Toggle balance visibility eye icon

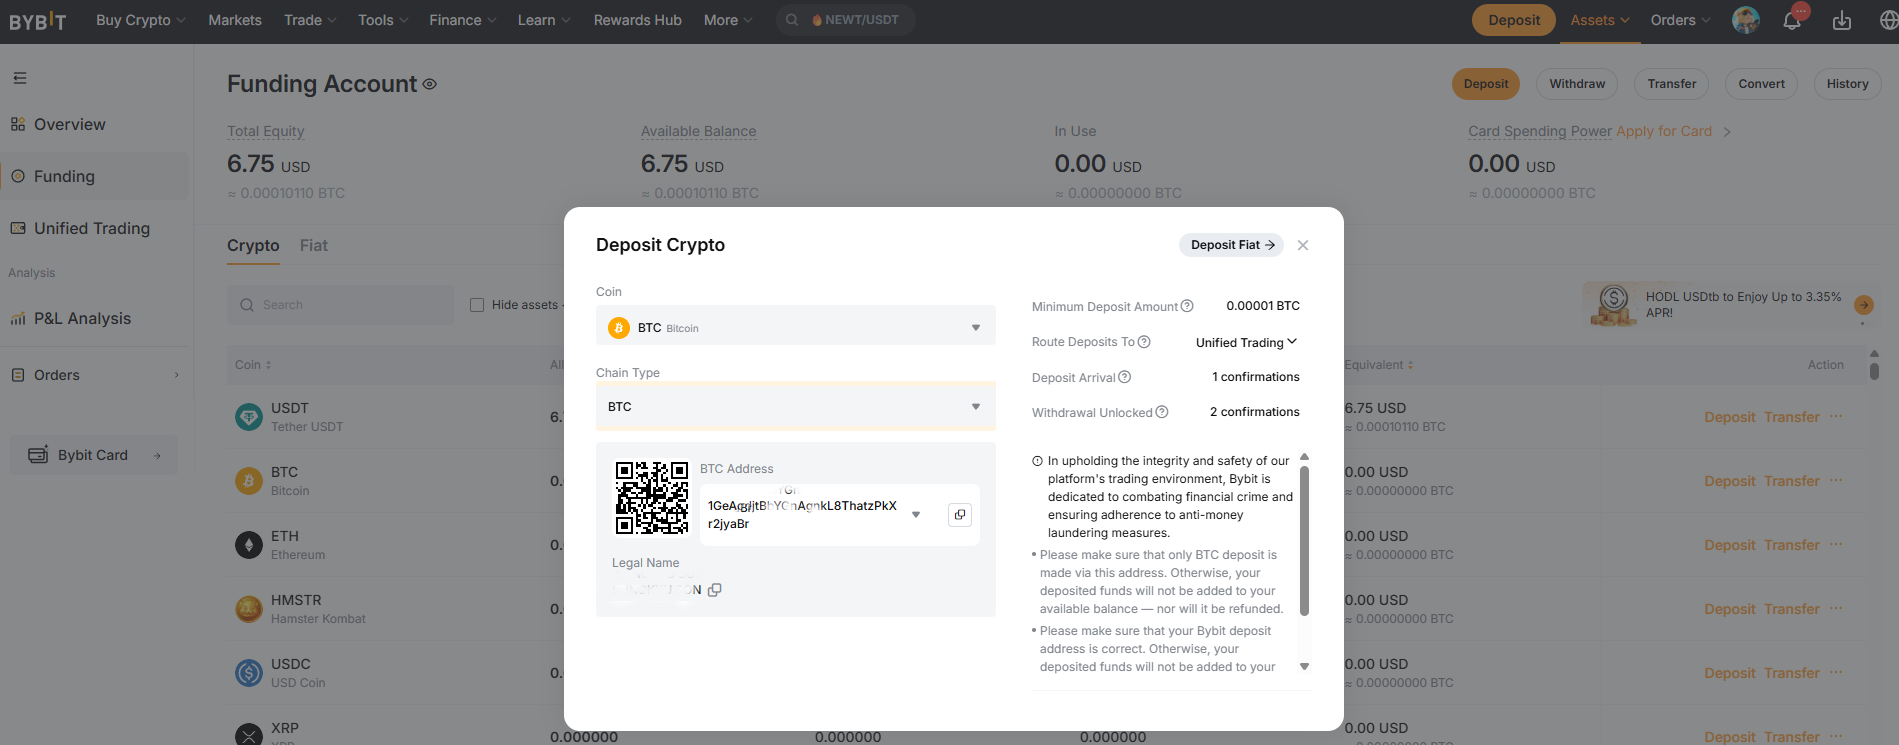pos(430,85)
